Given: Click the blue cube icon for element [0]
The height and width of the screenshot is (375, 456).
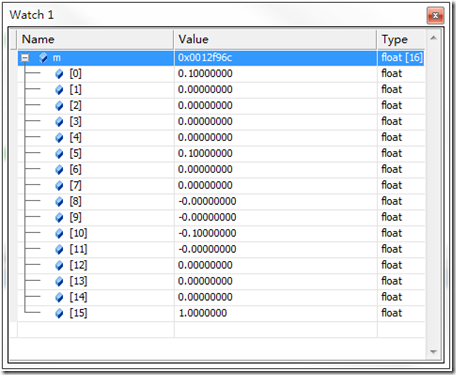Looking at the screenshot, I should coord(59,74).
